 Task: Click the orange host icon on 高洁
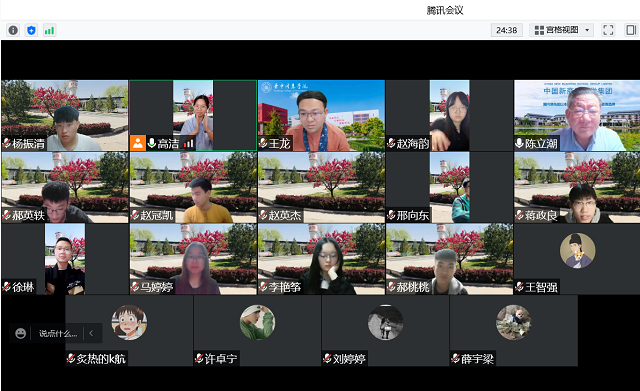click(138, 143)
